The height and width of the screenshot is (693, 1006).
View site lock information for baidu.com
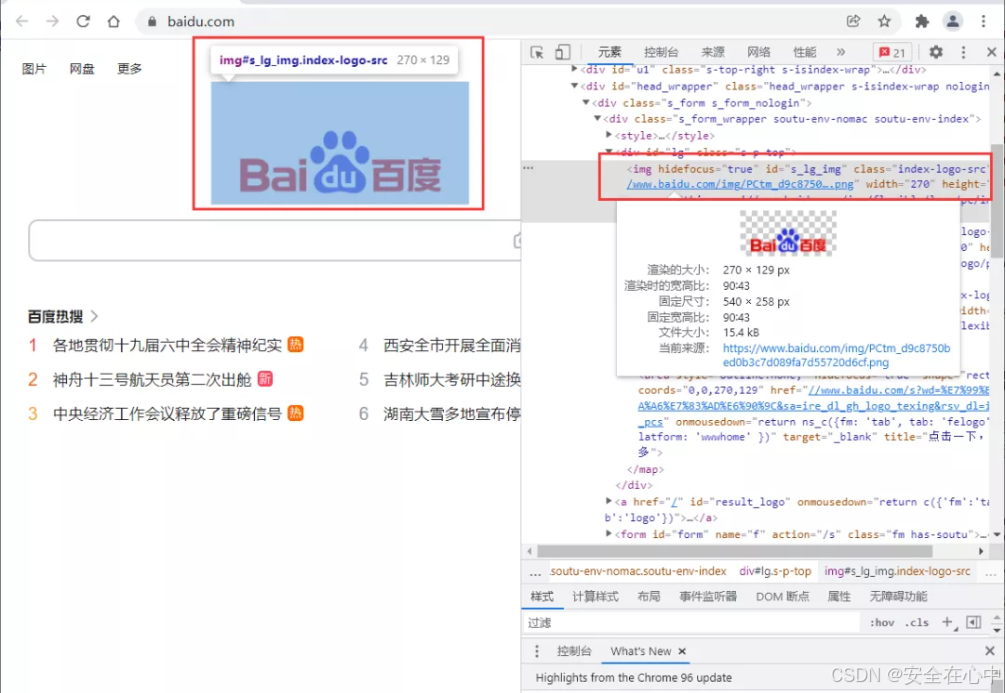point(152,21)
